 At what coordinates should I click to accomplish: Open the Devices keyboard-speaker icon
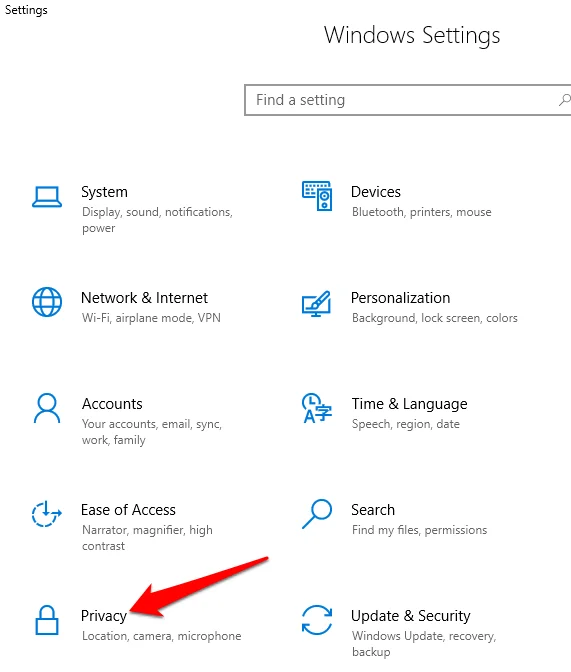click(x=317, y=196)
